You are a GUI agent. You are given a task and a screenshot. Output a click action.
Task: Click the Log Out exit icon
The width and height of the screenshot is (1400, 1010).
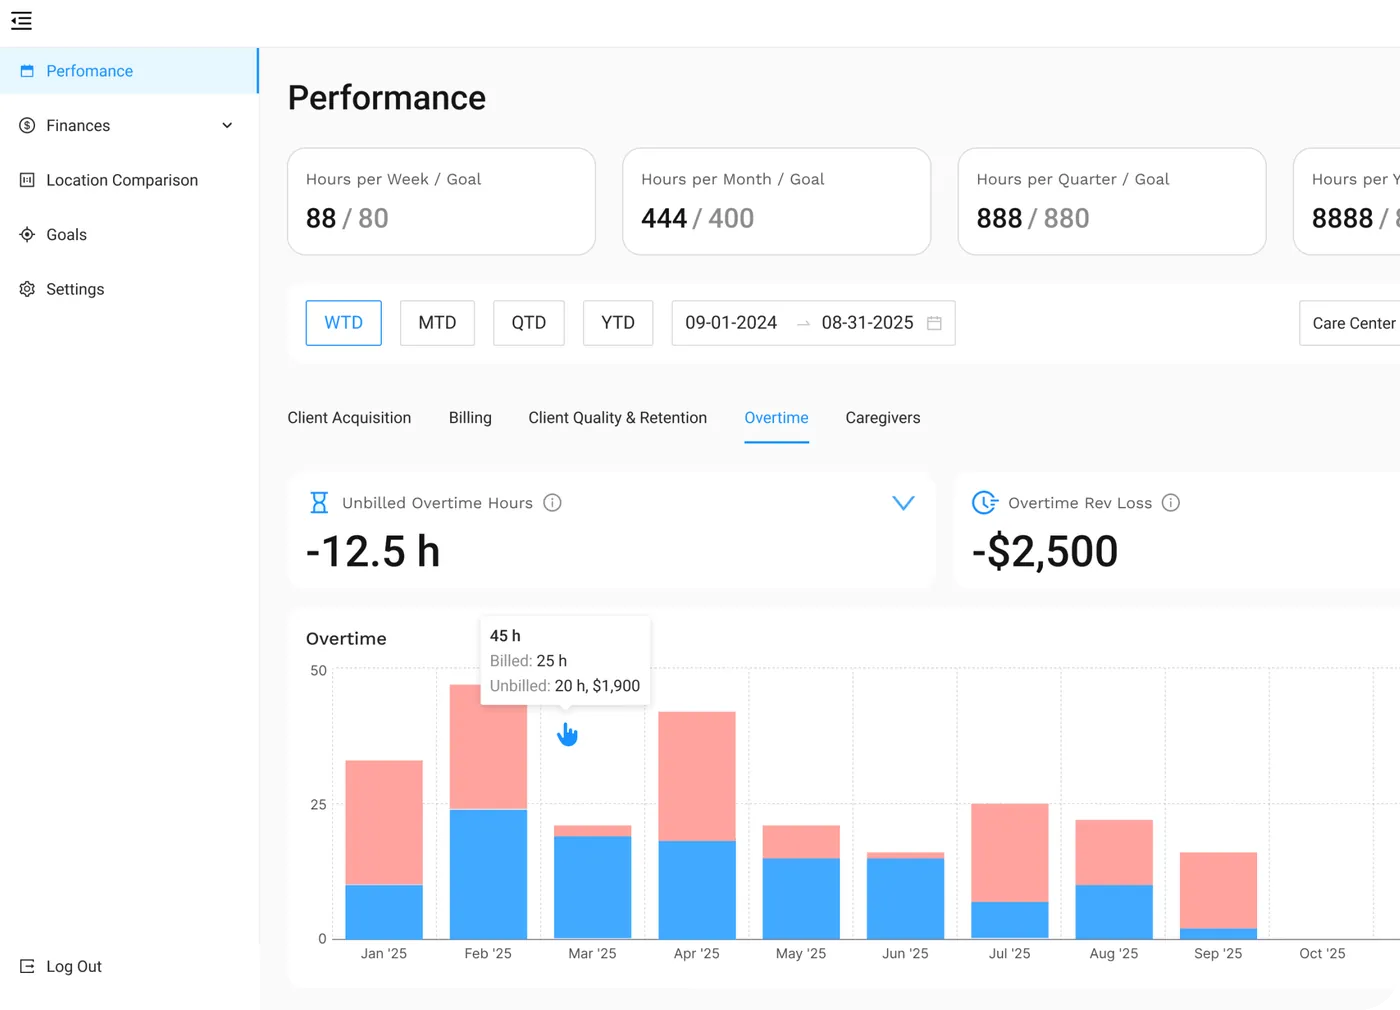[x=27, y=966]
